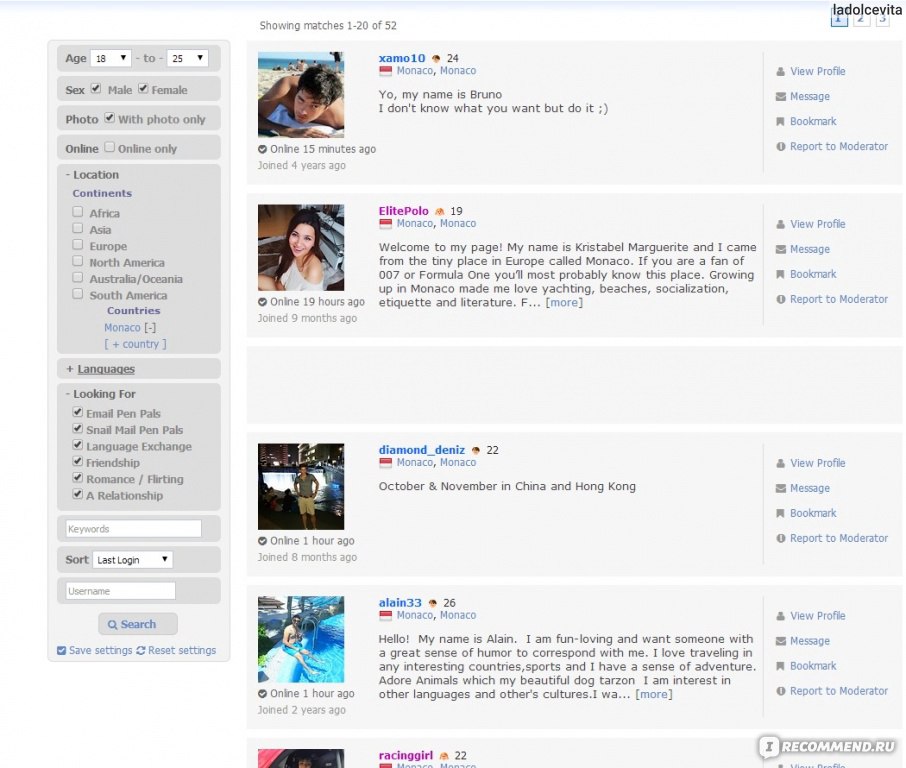The width and height of the screenshot is (906, 768).
Task: Open the minimum age dropdown showing 18
Action: pyautogui.click(x=110, y=58)
